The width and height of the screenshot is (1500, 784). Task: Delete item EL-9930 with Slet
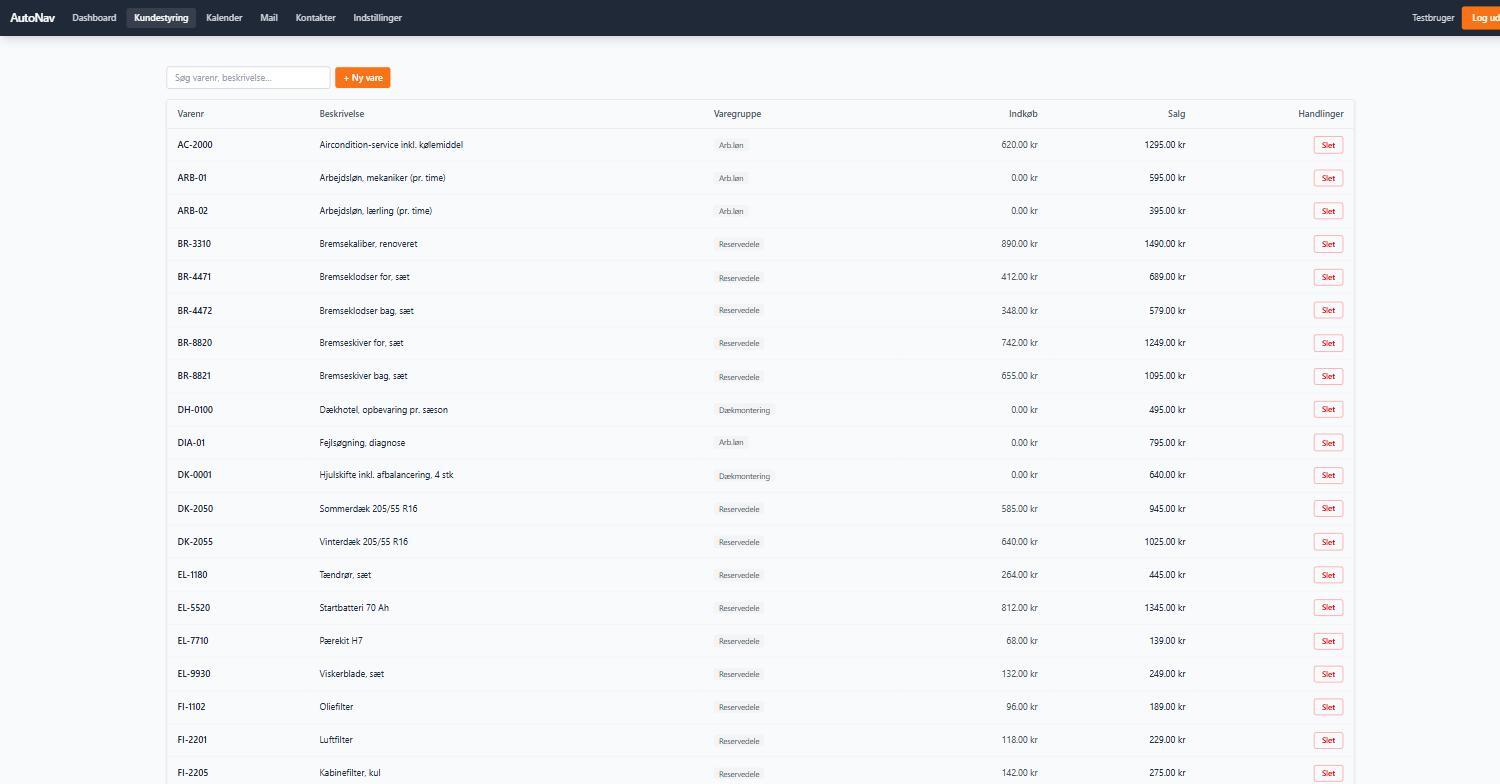(1328, 673)
